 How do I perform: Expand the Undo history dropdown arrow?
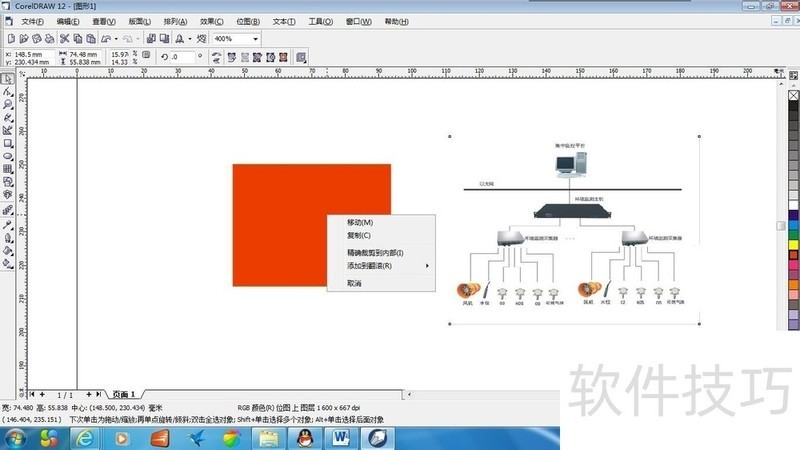[119, 39]
